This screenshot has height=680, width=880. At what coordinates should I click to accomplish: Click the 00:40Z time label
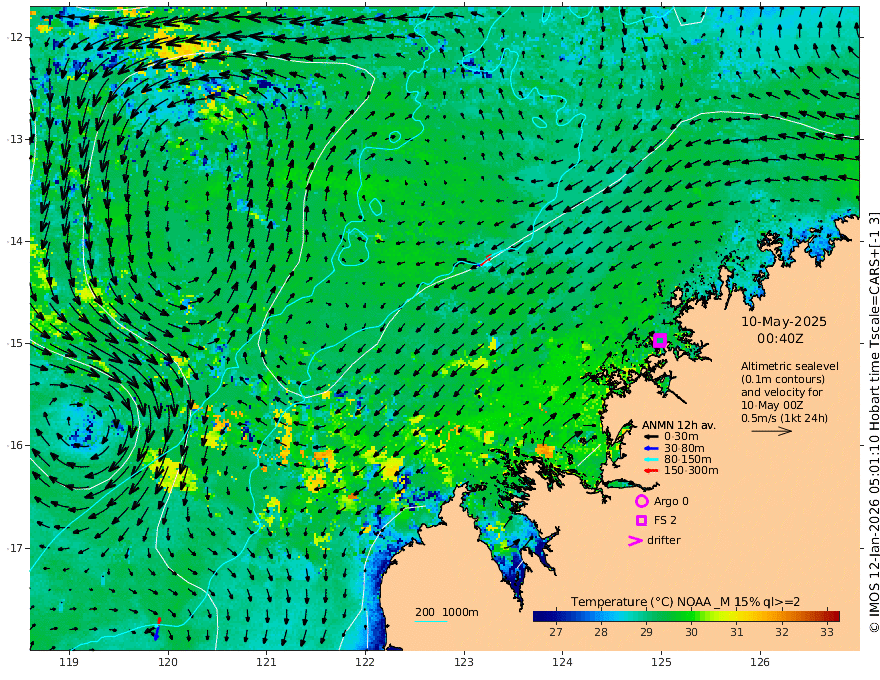(783, 339)
